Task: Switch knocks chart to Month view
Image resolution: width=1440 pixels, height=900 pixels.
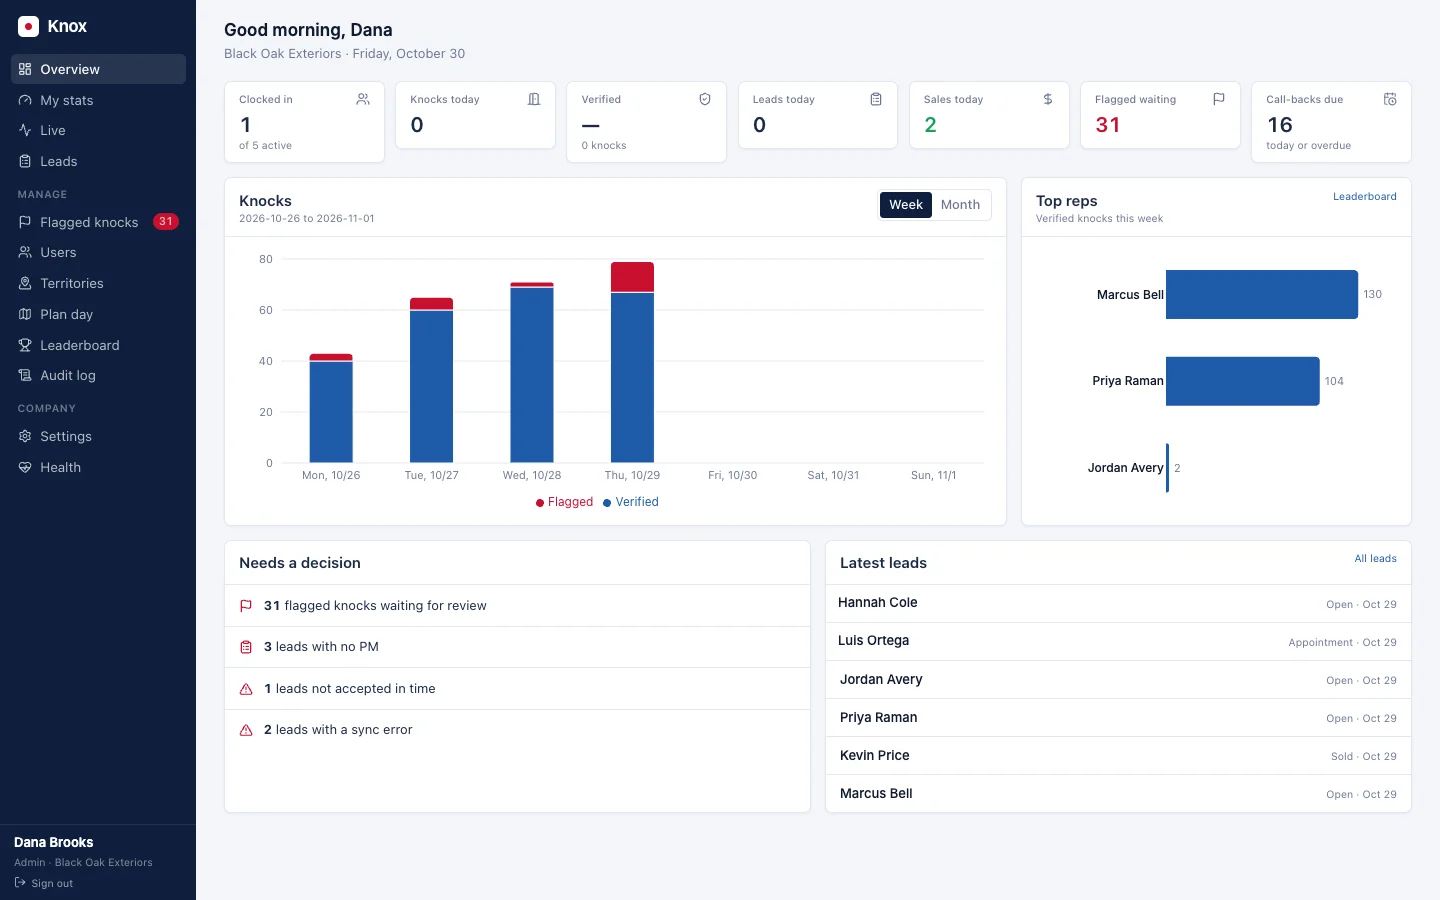Action: pyautogui.click(x=960, y=205)
